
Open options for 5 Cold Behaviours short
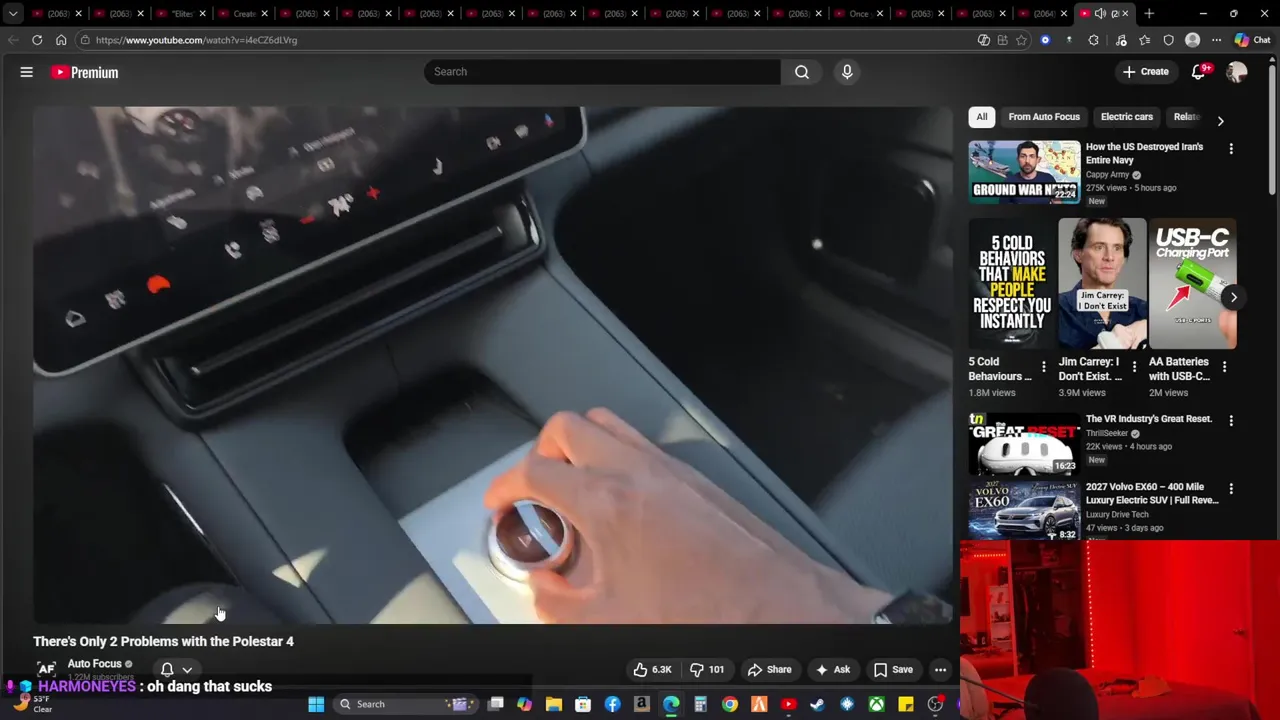point(1044,367)
